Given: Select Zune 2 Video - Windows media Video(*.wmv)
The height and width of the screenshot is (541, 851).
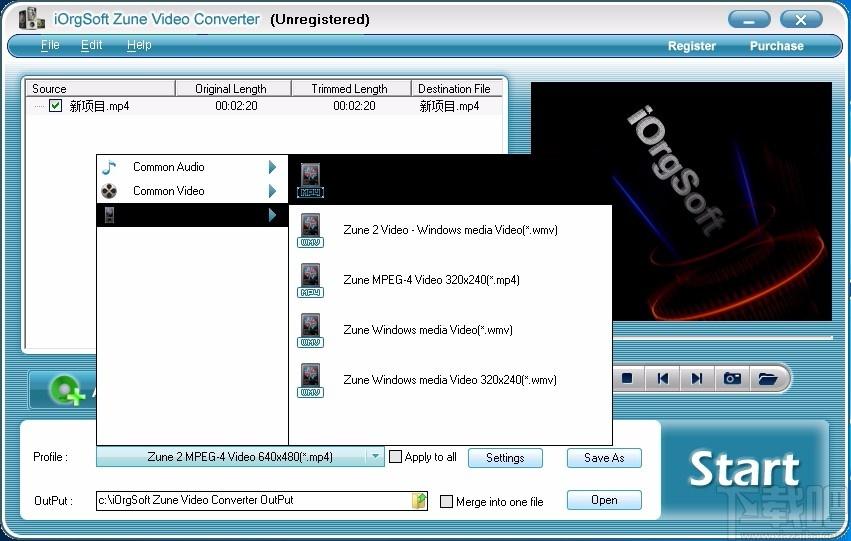Looking at the screenshot, I should coord(450,230).
